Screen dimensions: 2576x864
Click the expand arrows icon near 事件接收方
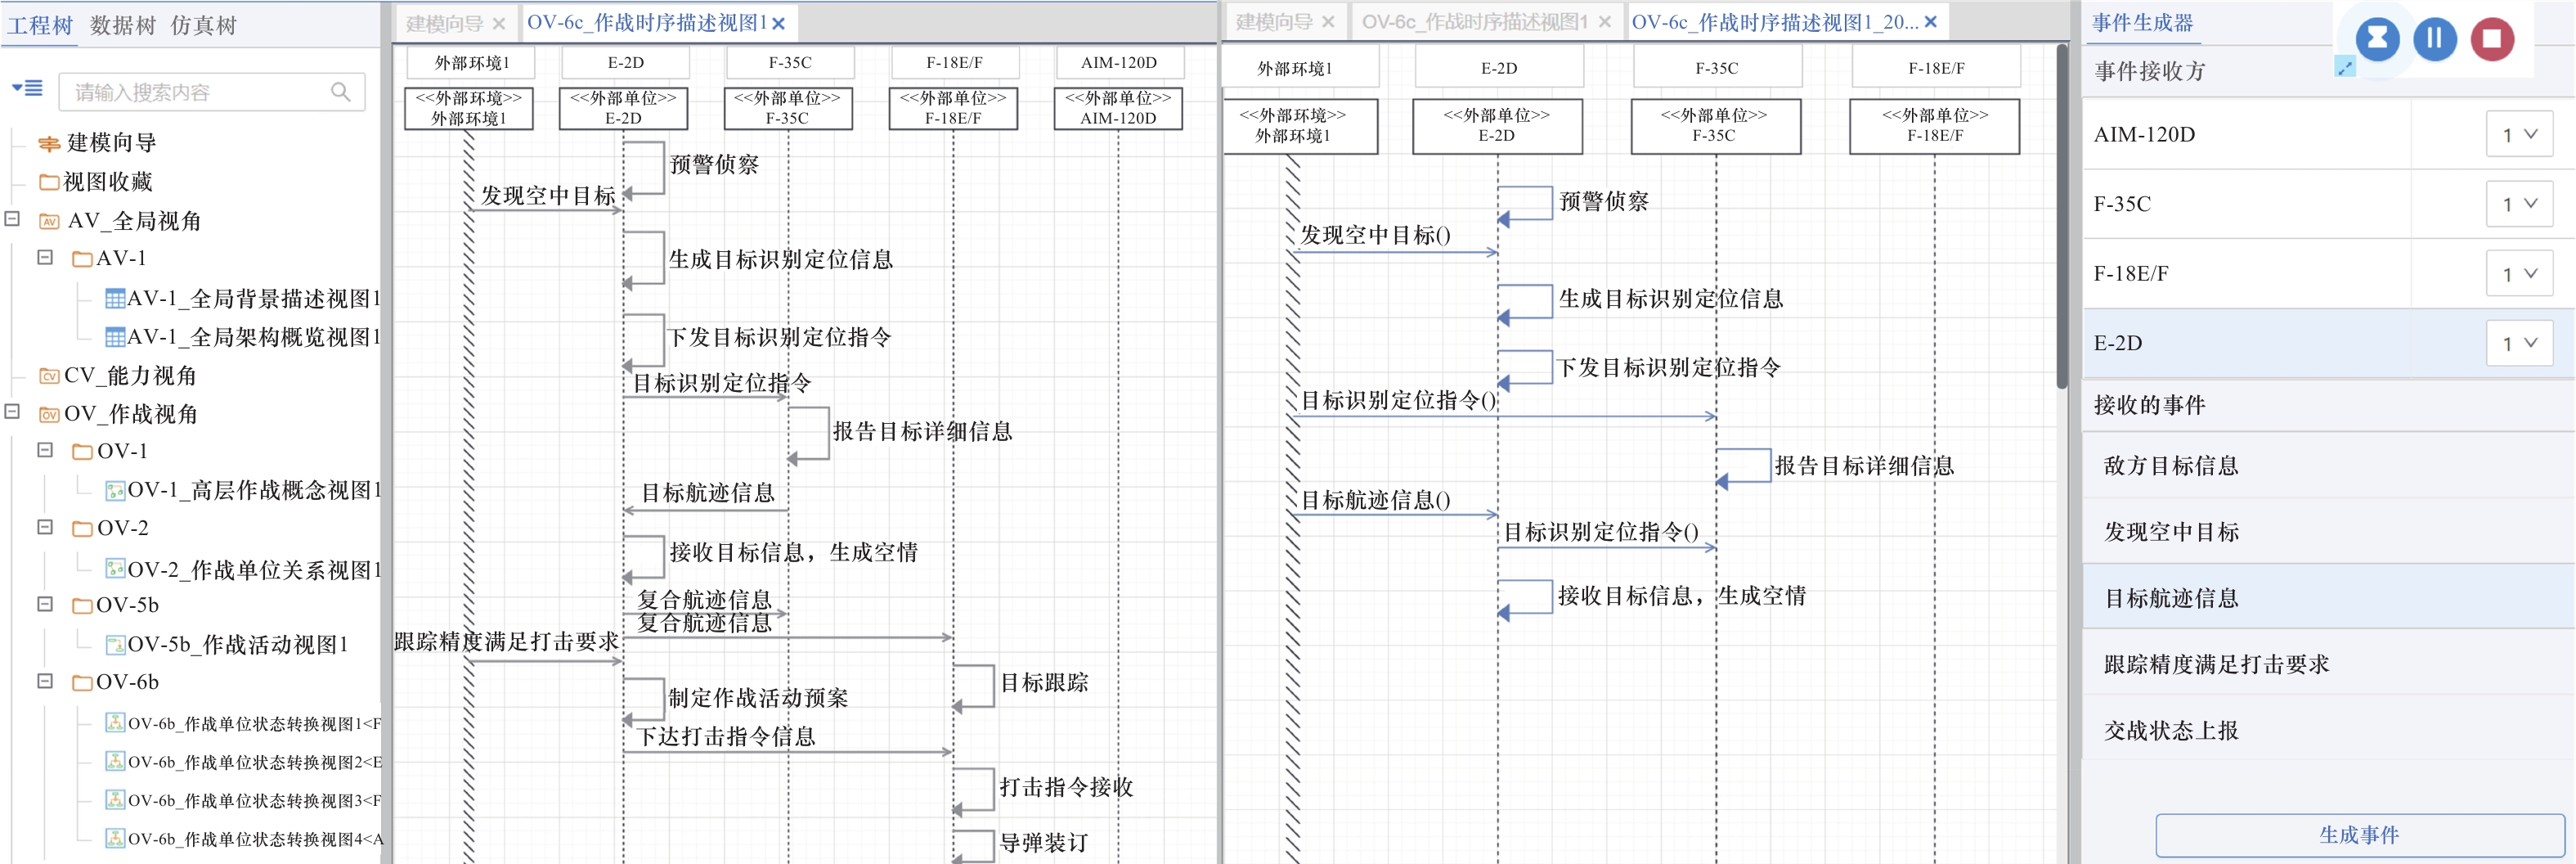click(x=2344, y=67)
